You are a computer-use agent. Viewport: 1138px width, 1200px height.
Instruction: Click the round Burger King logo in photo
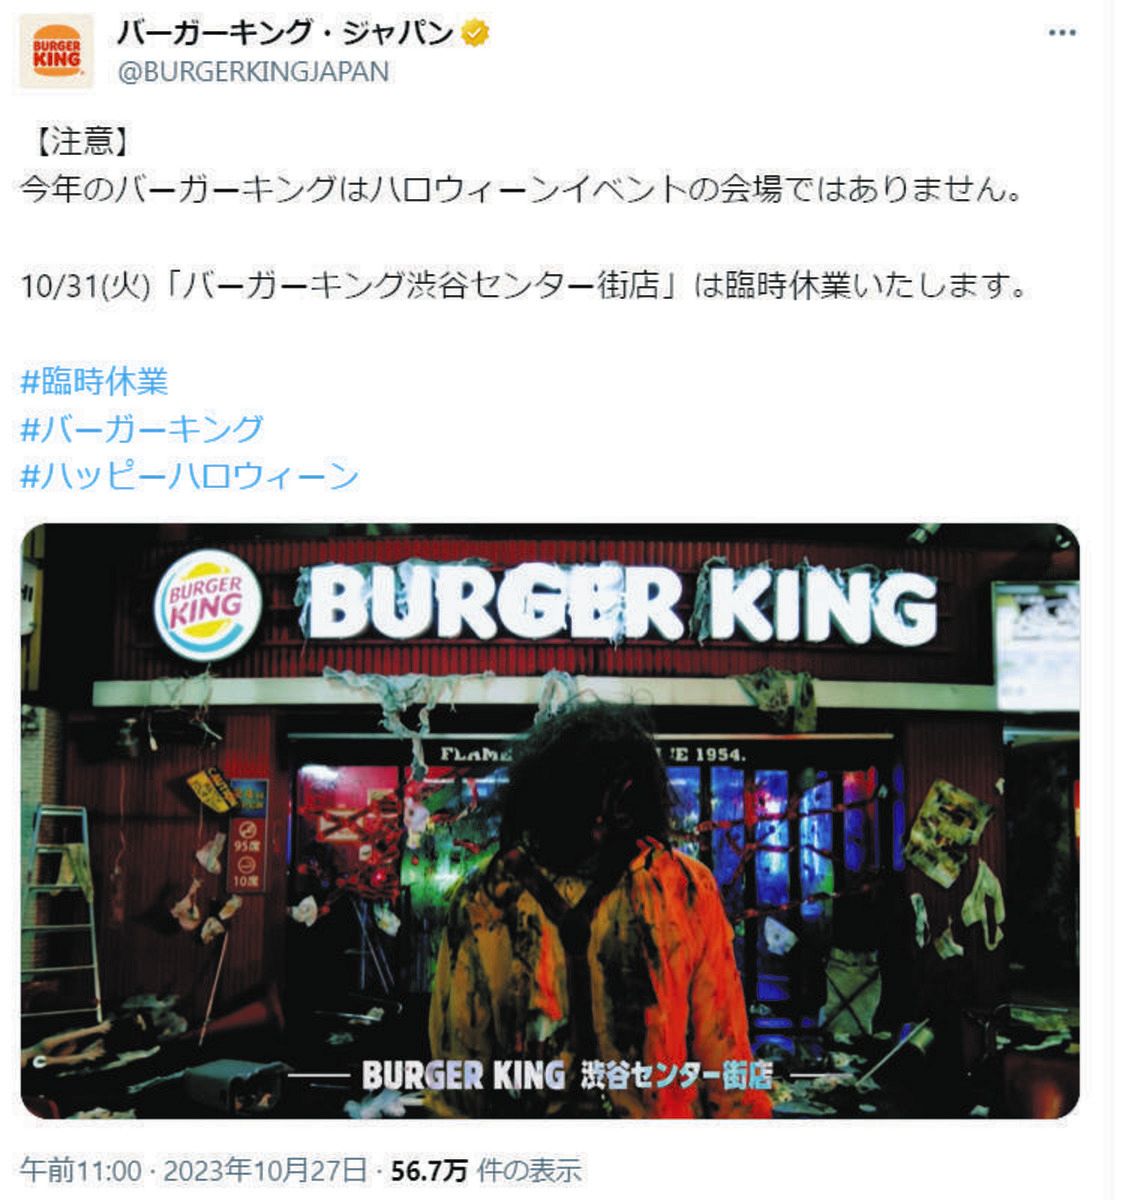tap(207, 608)
